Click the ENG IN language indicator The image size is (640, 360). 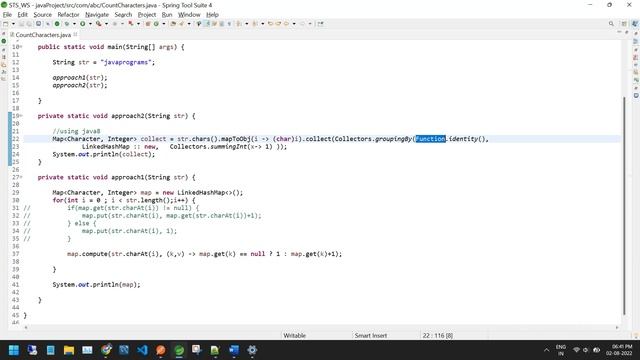561,350
